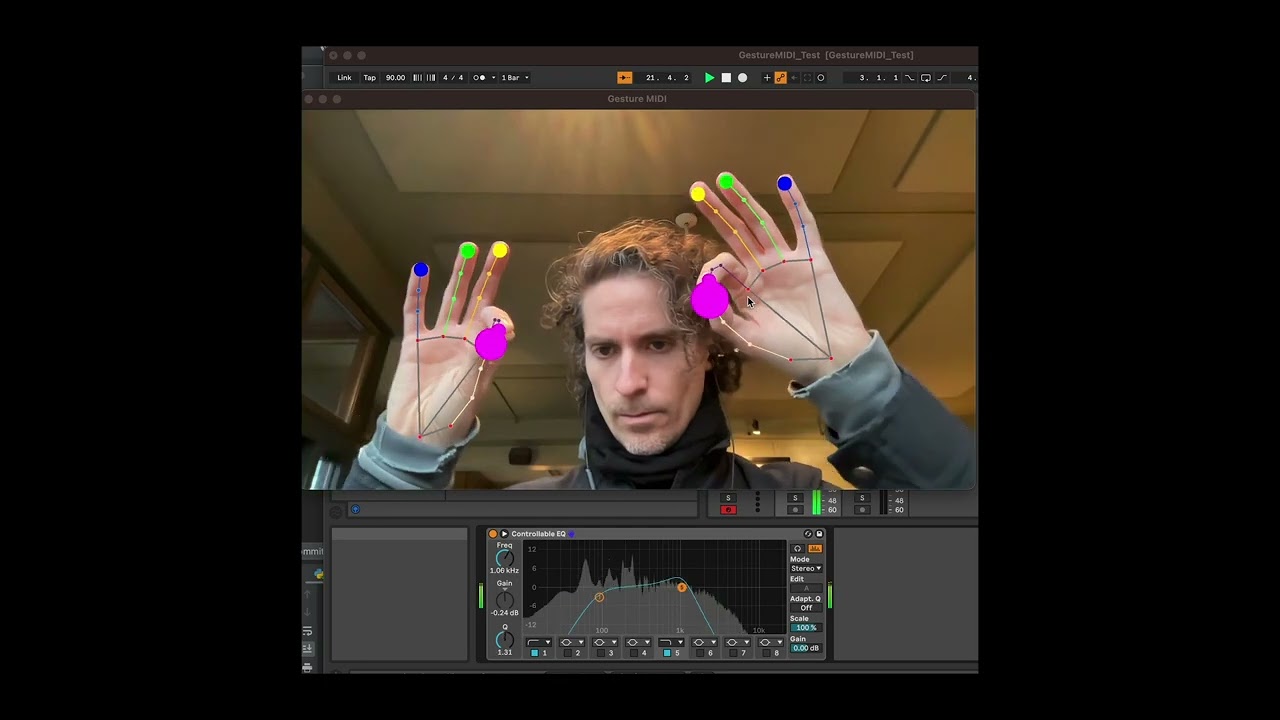Click the Stop button in transport

click(726, 78)
